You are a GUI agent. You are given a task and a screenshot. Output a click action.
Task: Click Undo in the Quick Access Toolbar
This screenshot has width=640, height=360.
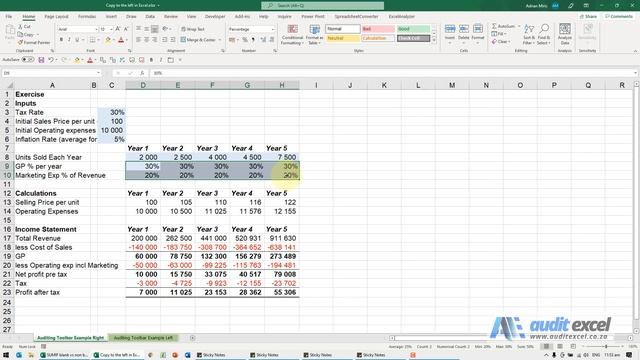click(x=51, y=60)
